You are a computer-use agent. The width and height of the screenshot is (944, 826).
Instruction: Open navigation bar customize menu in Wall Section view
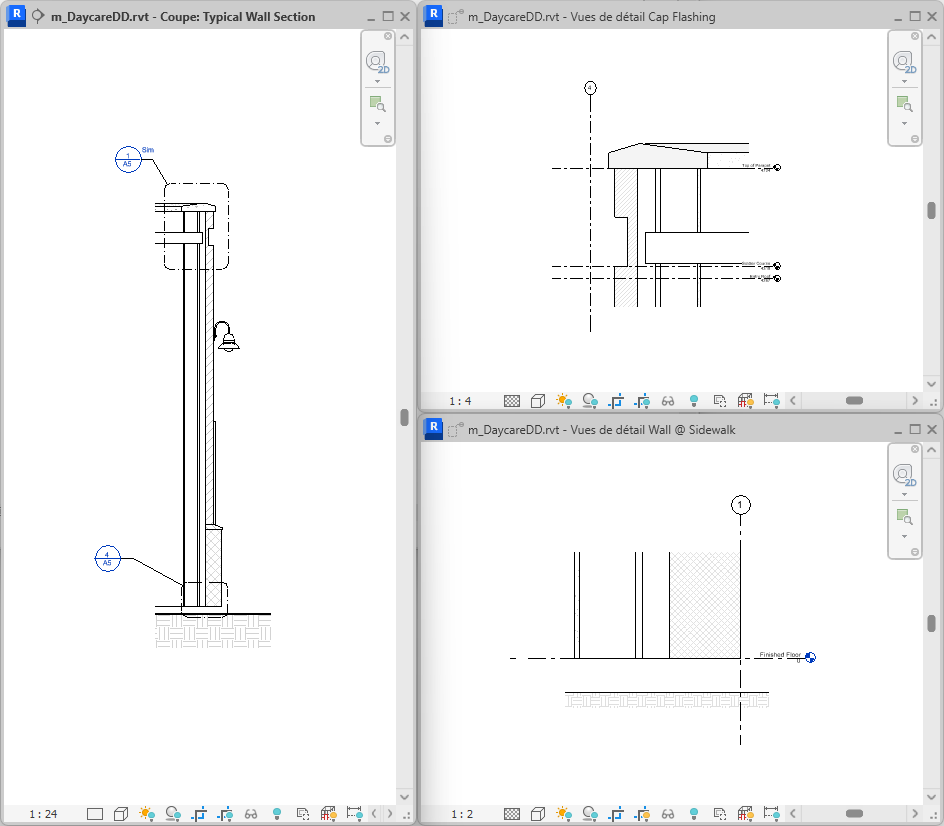point(388,139)
